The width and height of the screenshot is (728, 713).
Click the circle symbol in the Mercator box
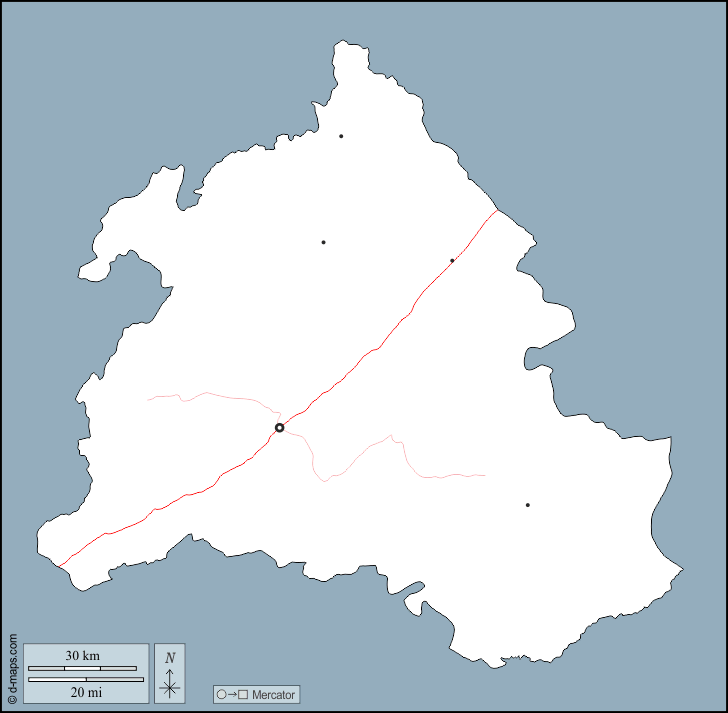[221, 694]
